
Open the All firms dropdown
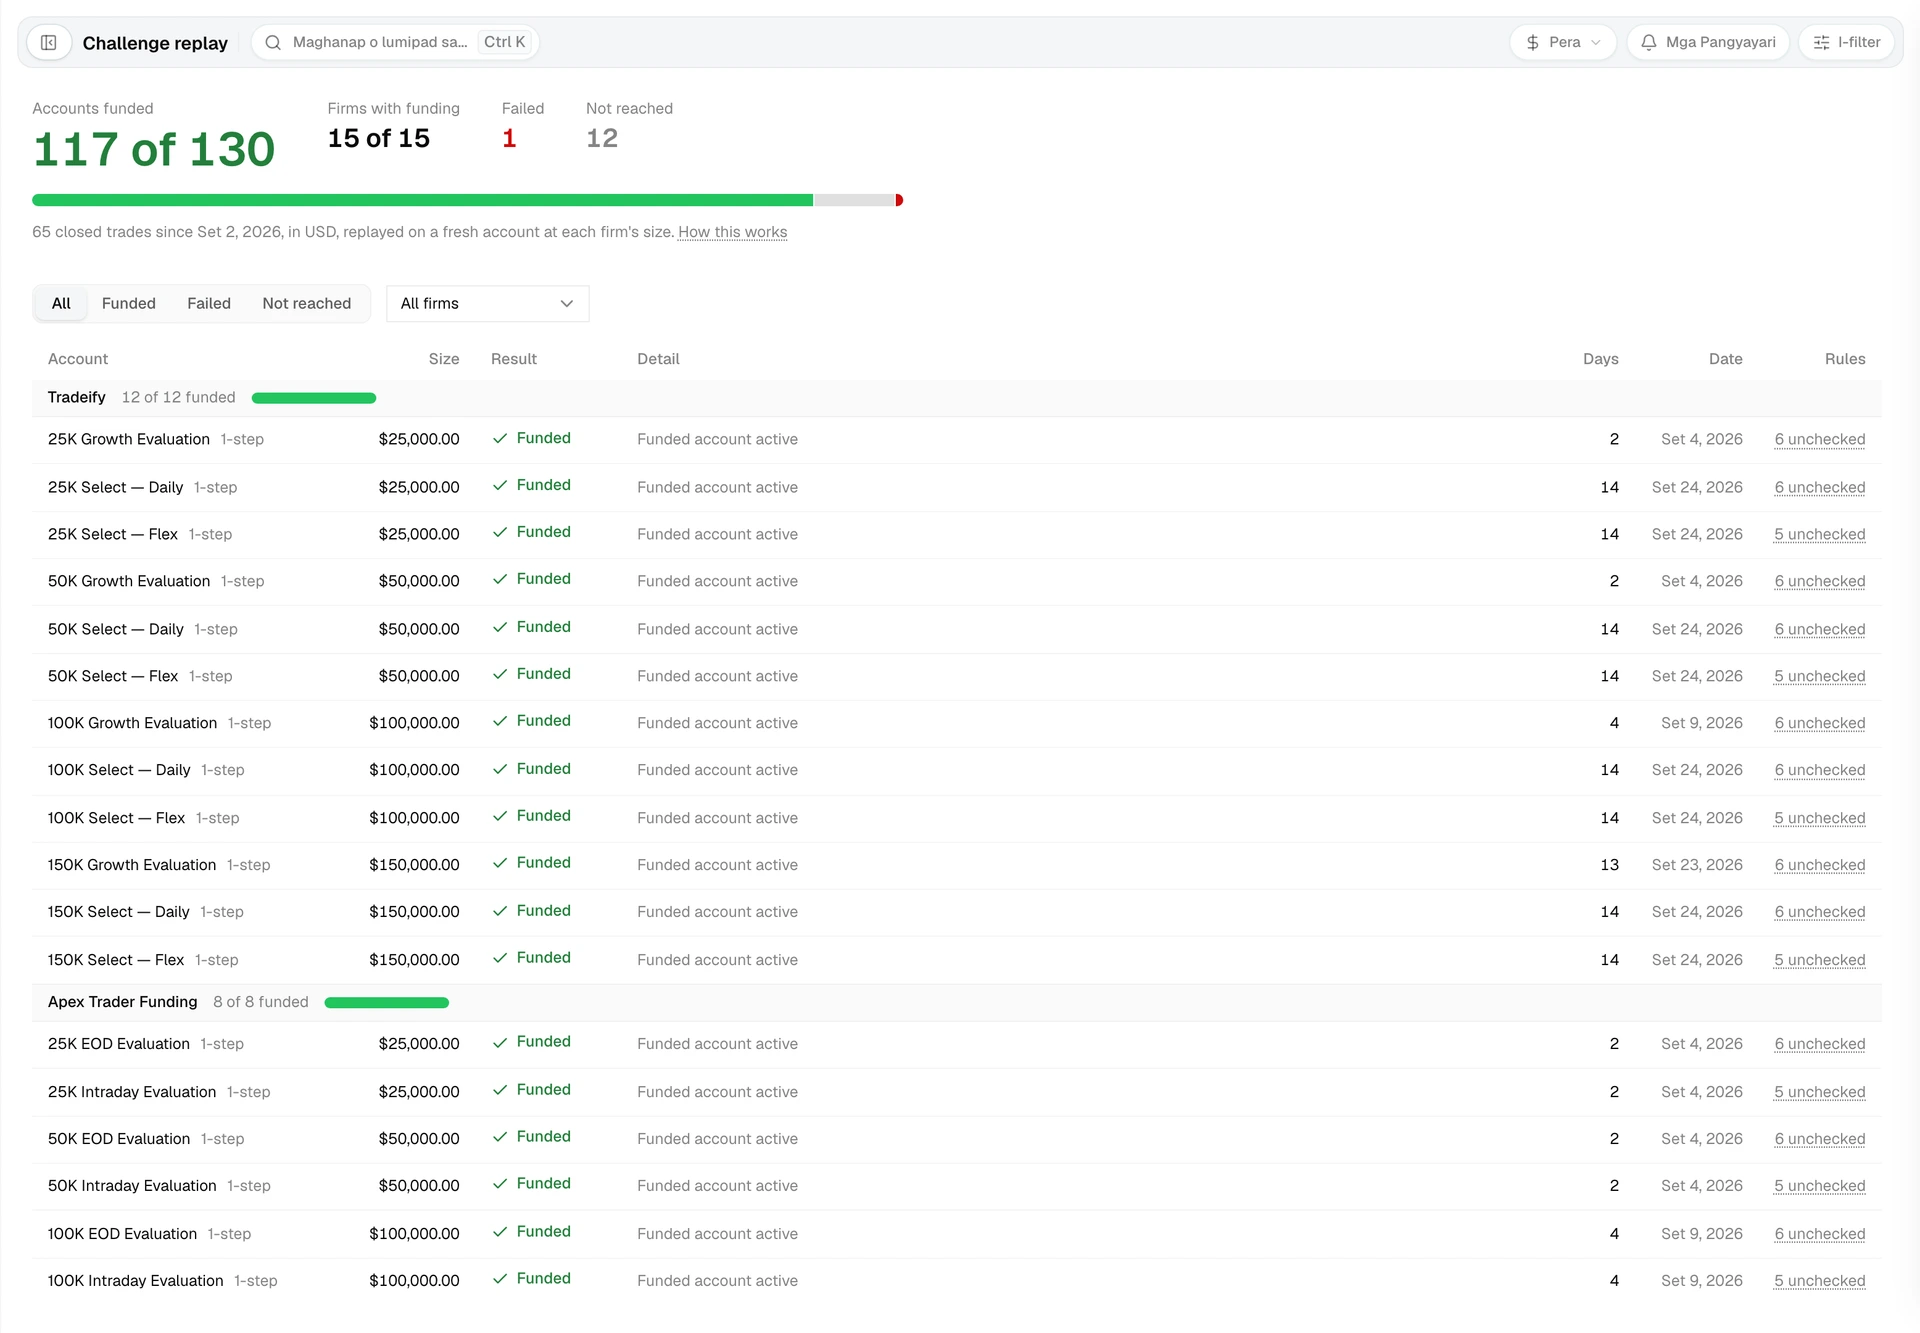(488, 304)
